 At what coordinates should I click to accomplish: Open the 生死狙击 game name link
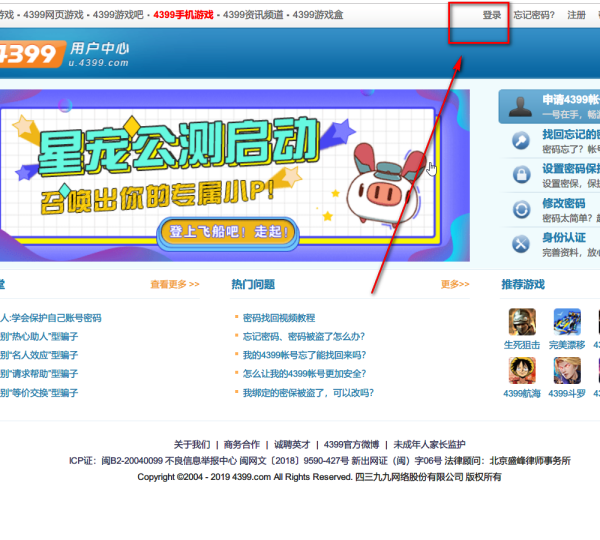coord(522,345)
